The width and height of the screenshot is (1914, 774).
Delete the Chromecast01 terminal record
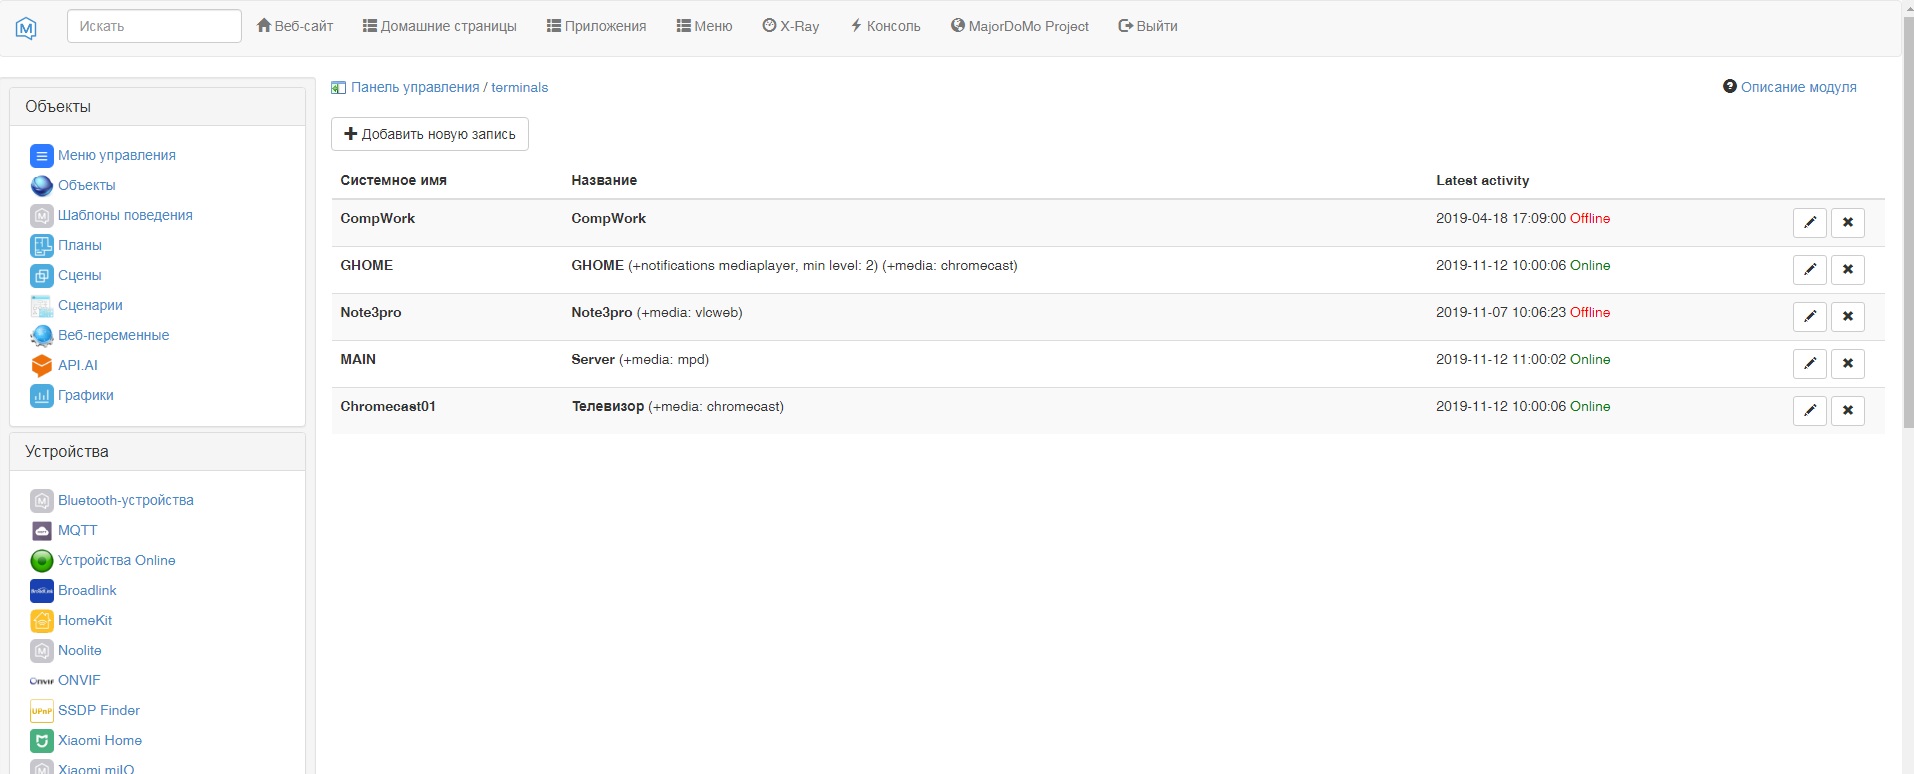coord(1848,410)
